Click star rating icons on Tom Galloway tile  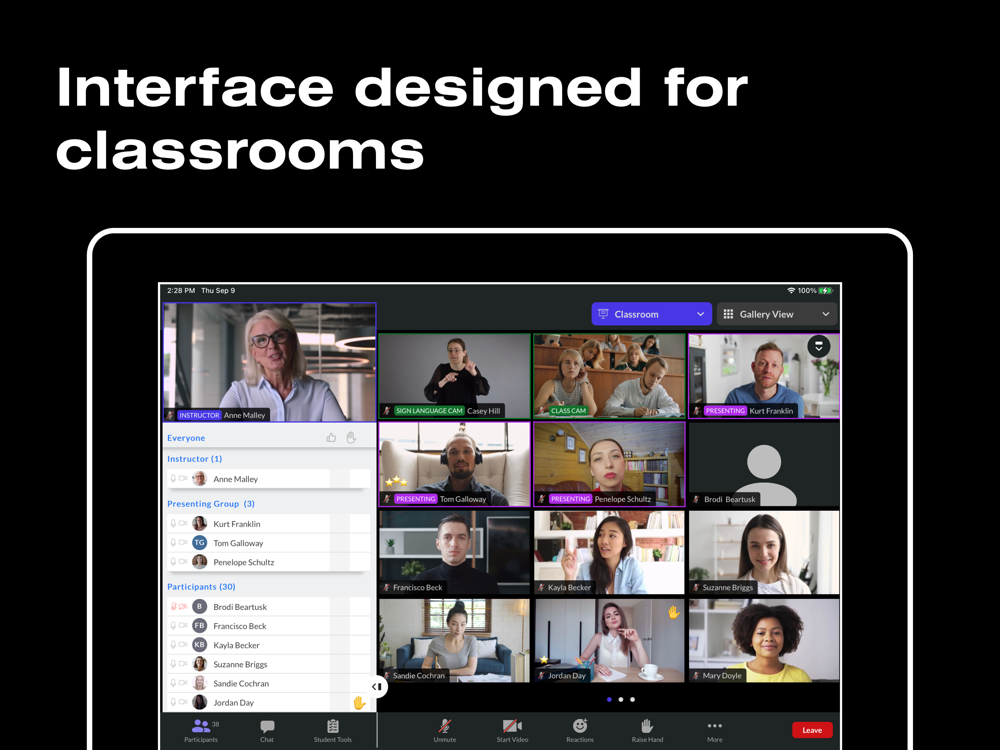[395, 481]
